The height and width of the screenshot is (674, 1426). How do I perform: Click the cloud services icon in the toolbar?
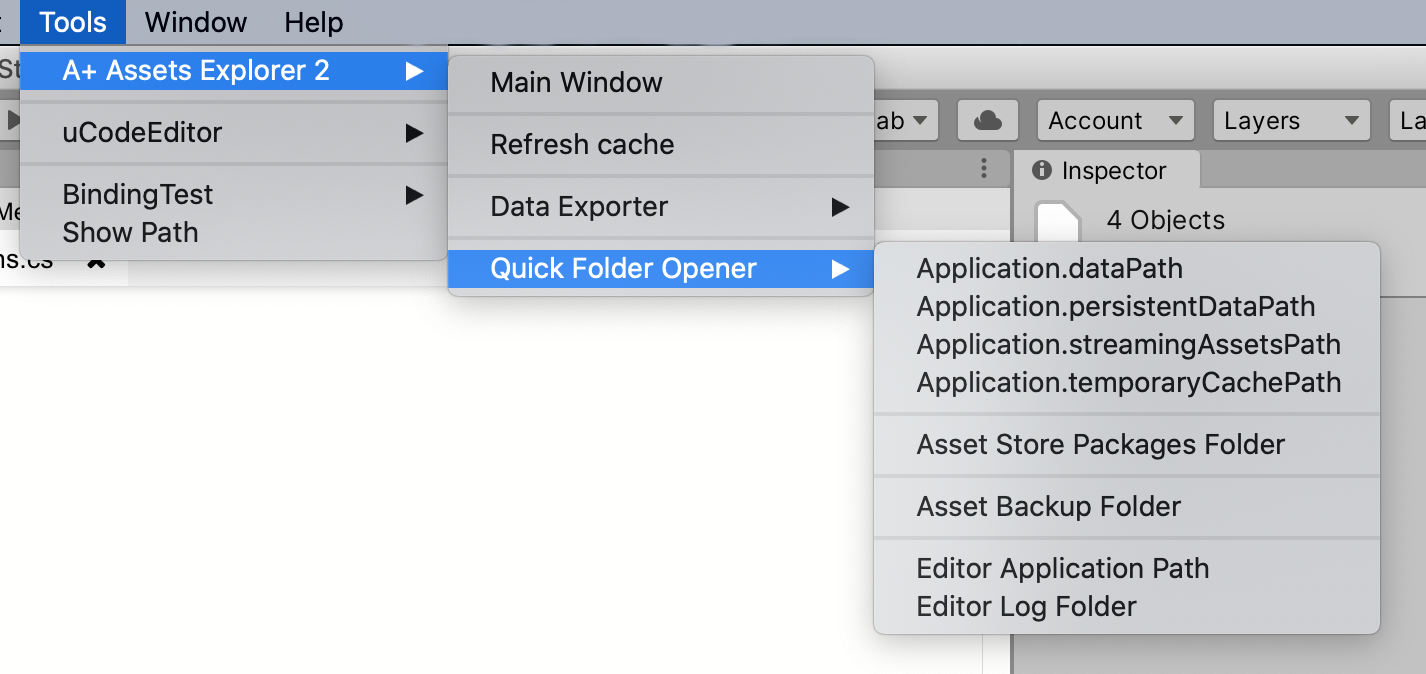pyautogui.click(x=987, y=121)
